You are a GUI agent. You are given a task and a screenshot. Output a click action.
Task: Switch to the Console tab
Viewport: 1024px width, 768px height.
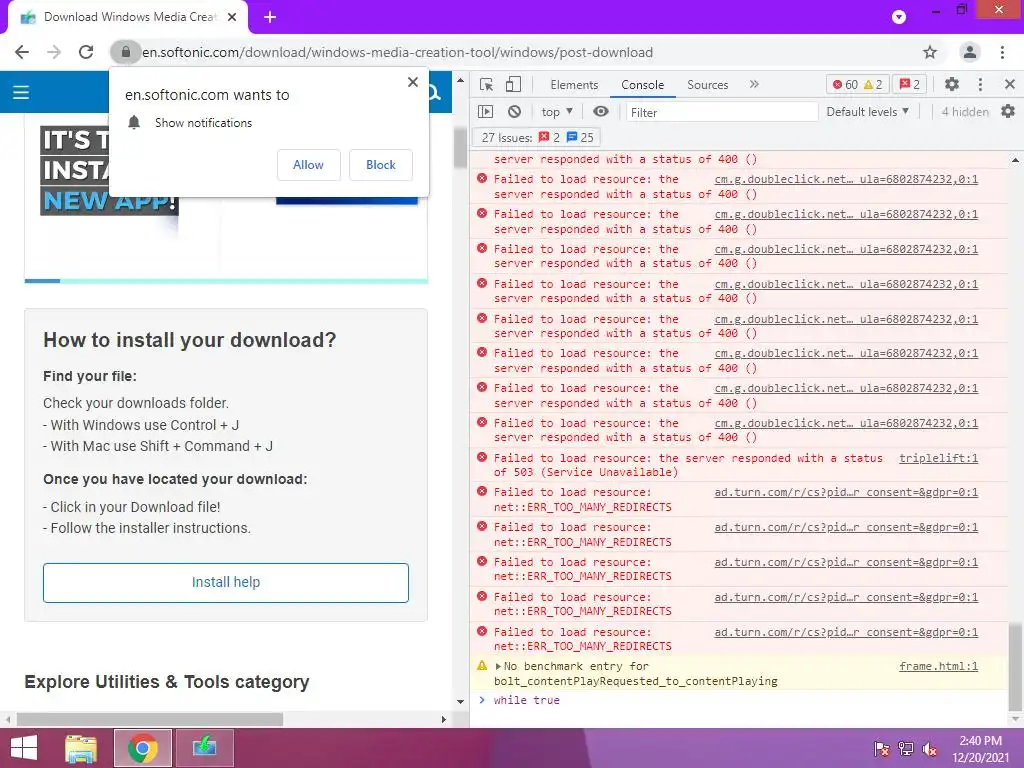643,85
